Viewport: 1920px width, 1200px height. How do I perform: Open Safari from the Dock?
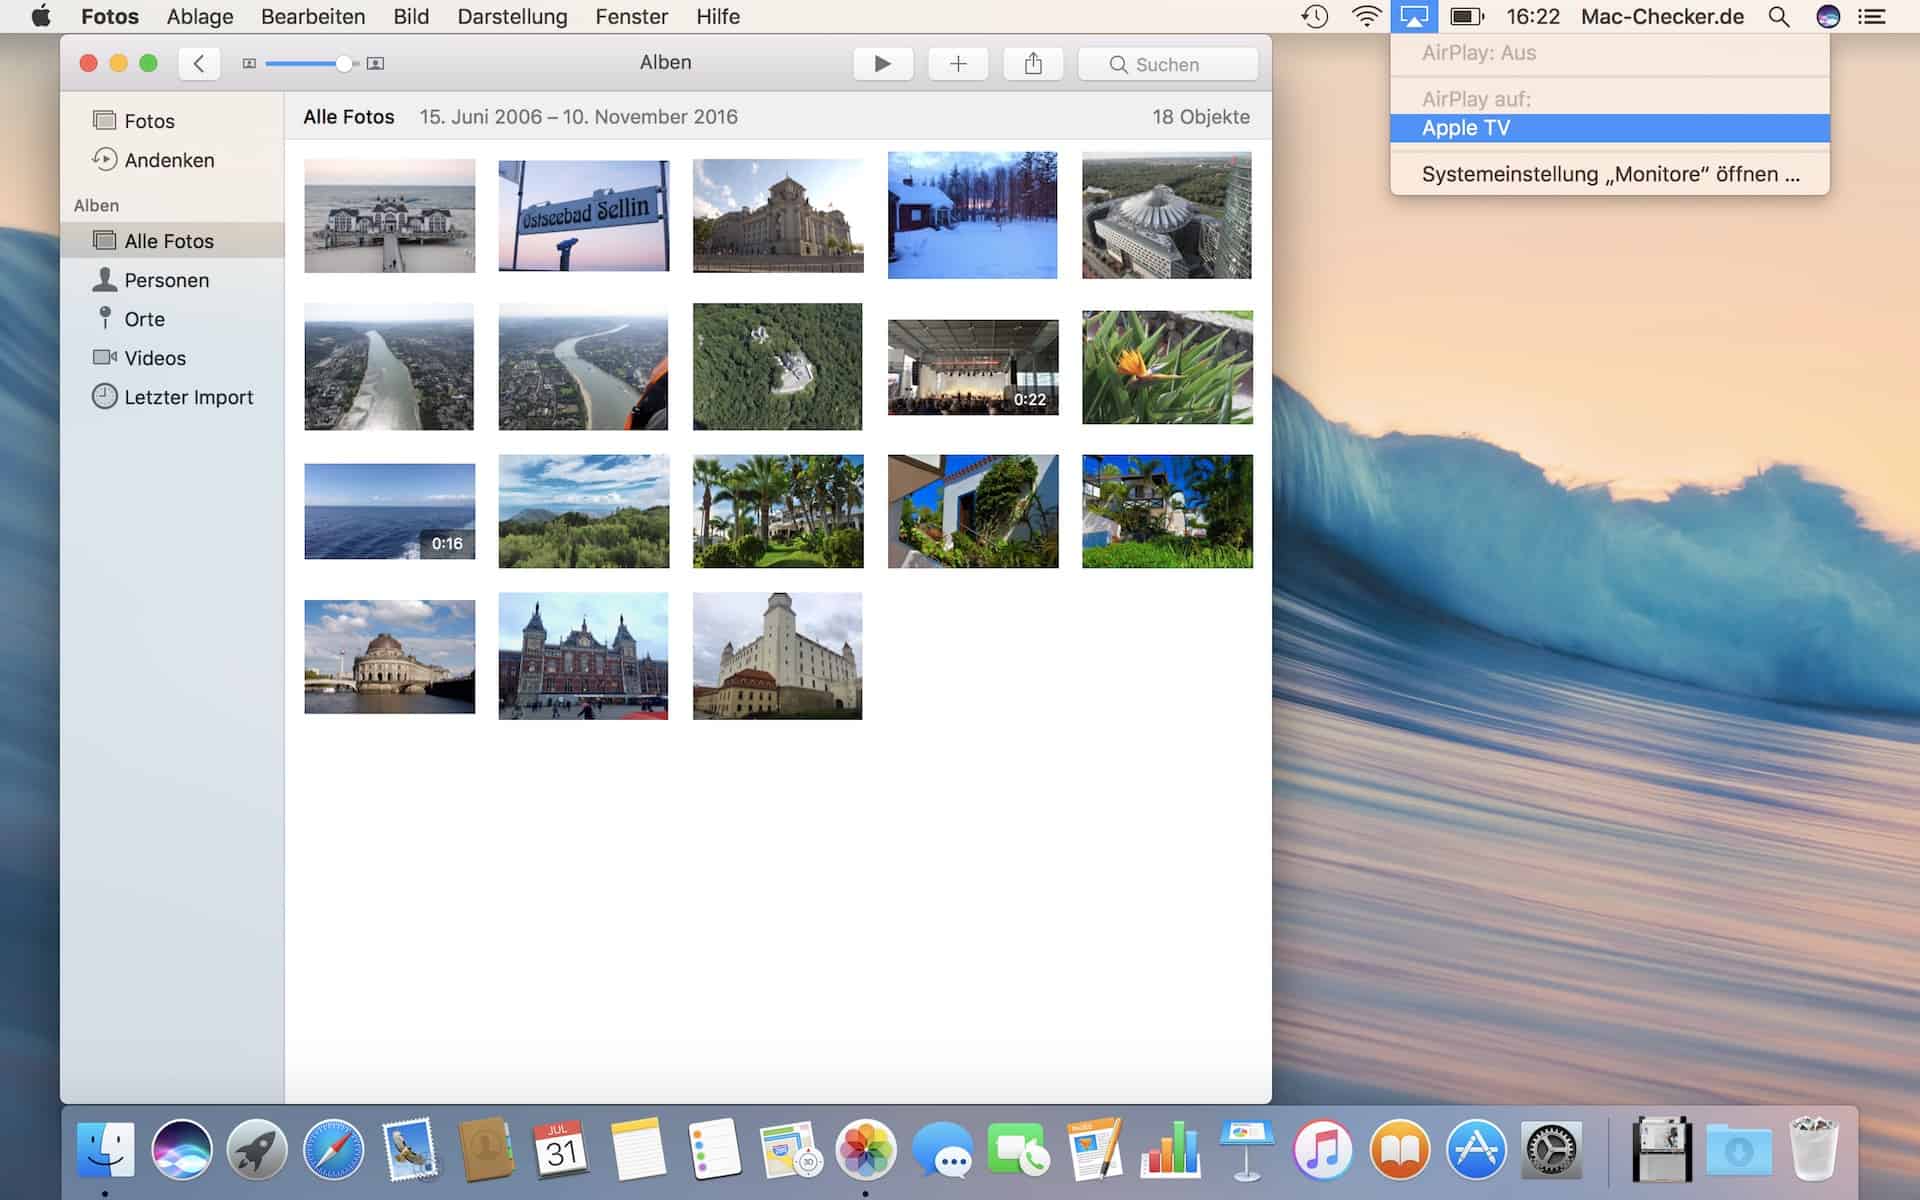tap(333, 1150)
